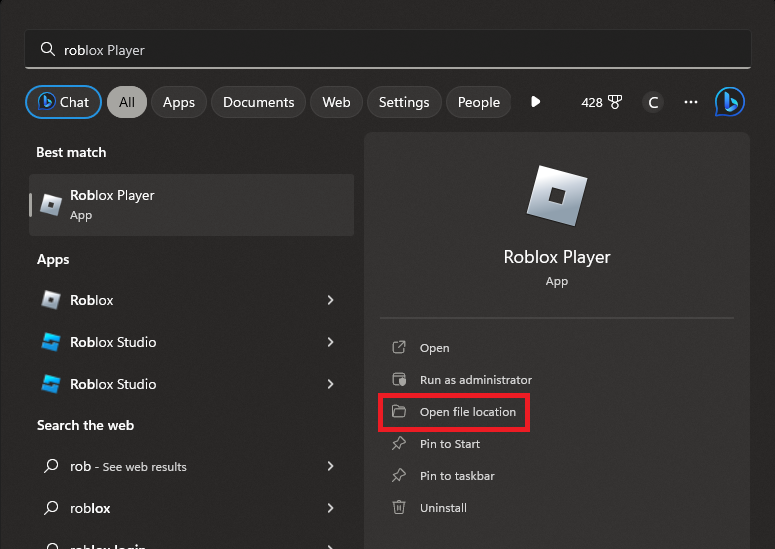Screen dimensions: 775x549
Task: Click the user account C avatar
Action: click(x=653, y=102)
